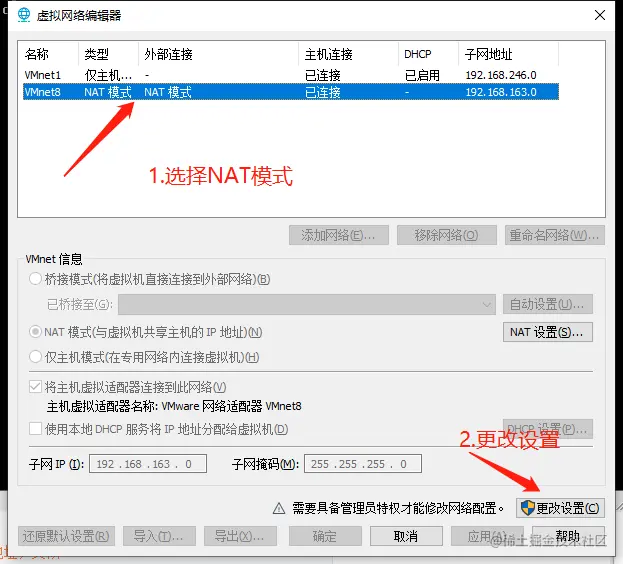Close the 虚拟网络编辑器 dialog
Viewport: 623px width, 564px height.
600,15
